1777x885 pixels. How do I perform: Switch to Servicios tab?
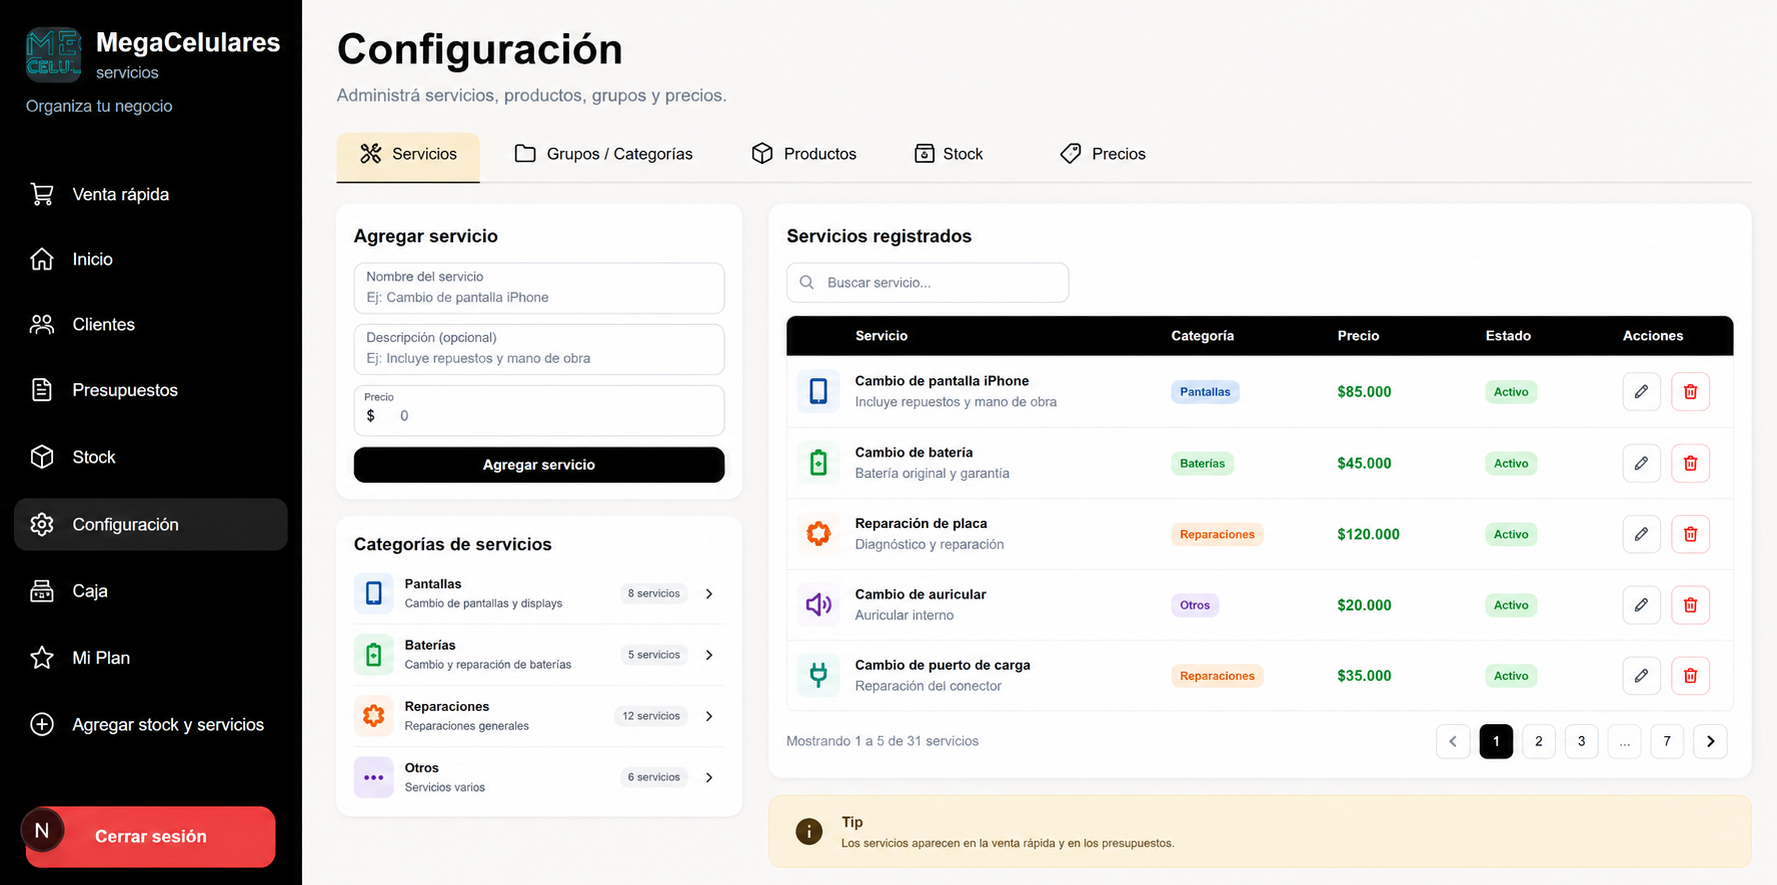point(408,157)
